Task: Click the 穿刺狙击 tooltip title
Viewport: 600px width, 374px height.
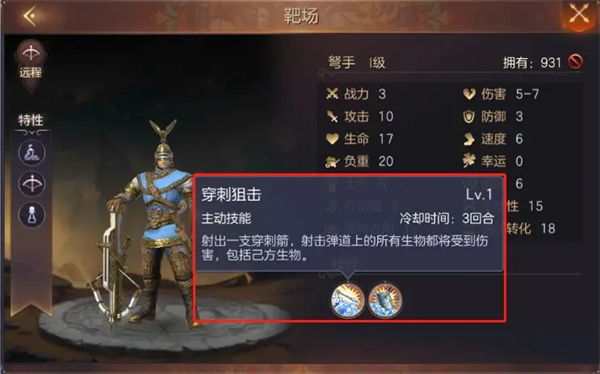Action: 231,194
